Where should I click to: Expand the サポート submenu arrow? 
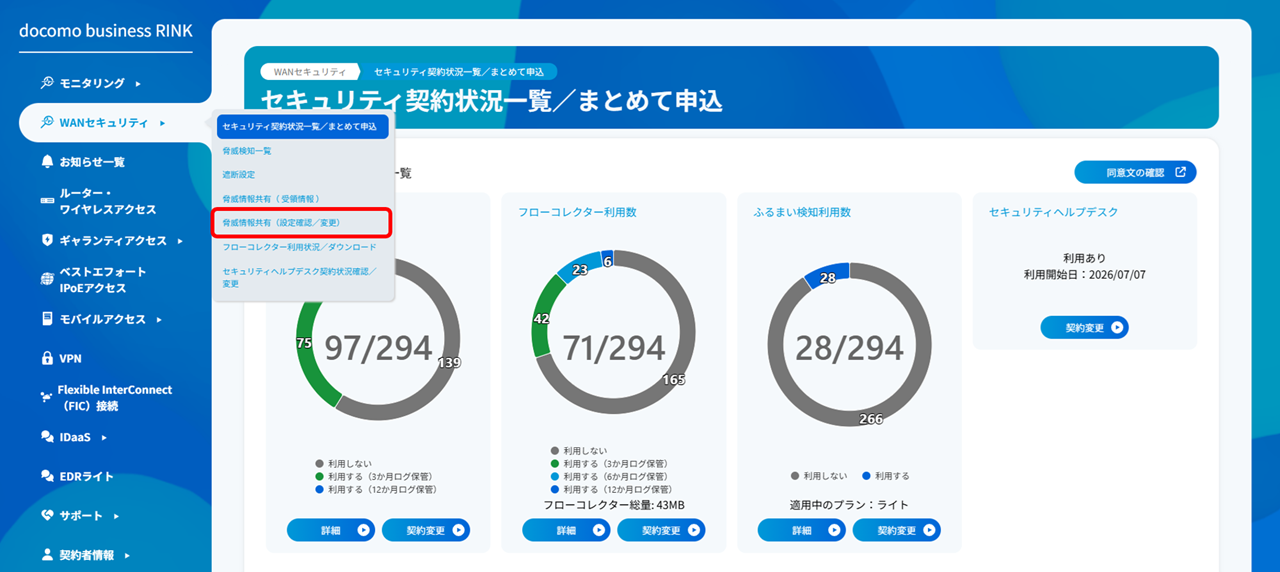(116, 516)
